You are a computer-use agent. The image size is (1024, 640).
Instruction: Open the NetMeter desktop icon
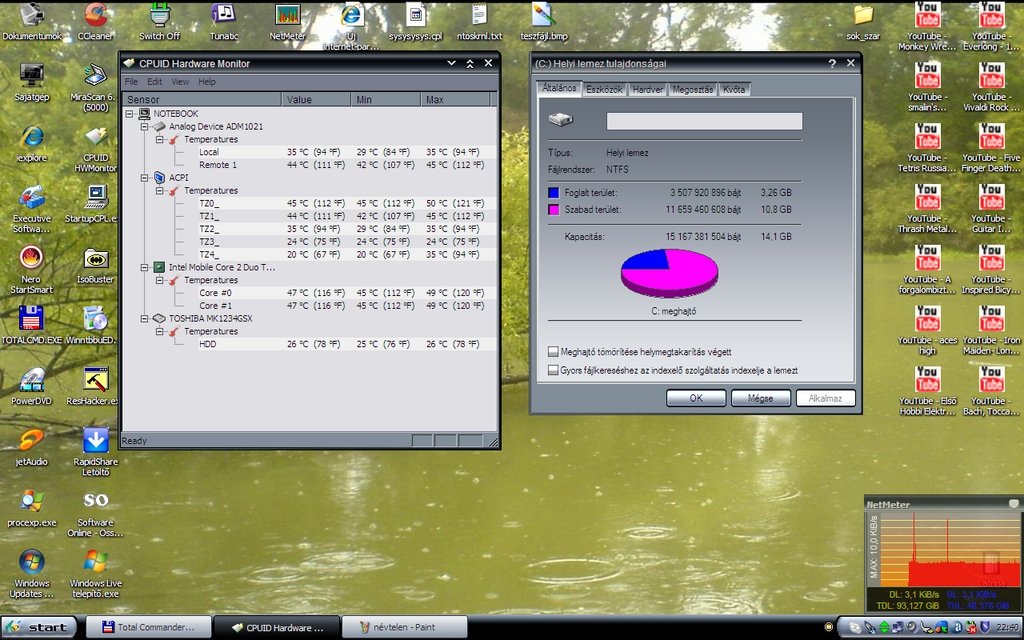click(287, 20)
